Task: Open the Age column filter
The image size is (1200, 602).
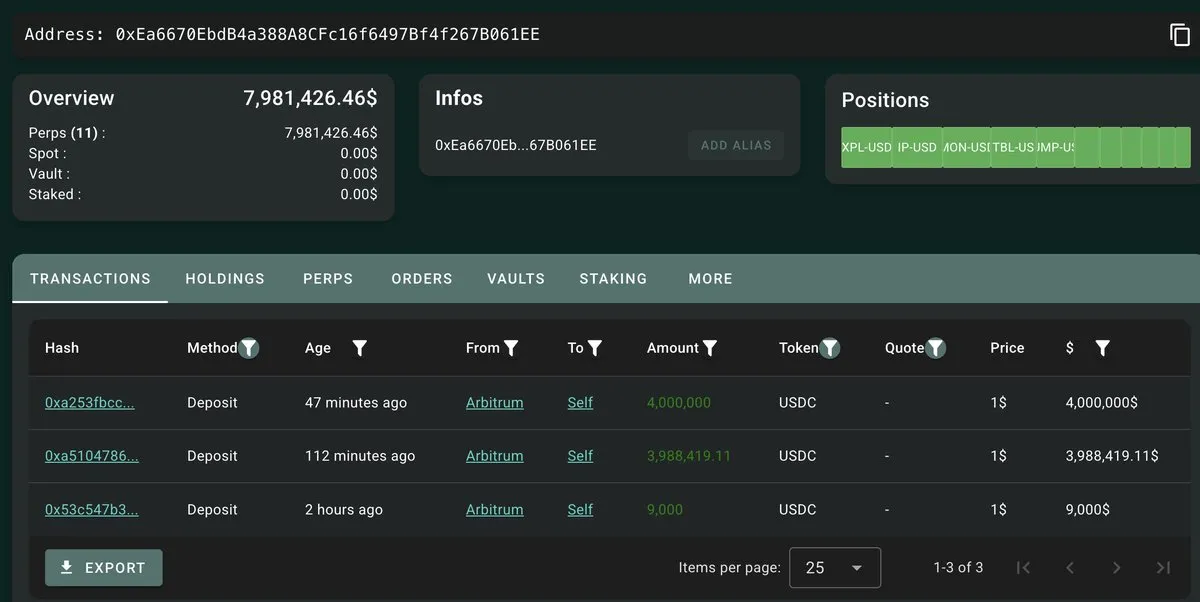Action: [x=360, y=348]
